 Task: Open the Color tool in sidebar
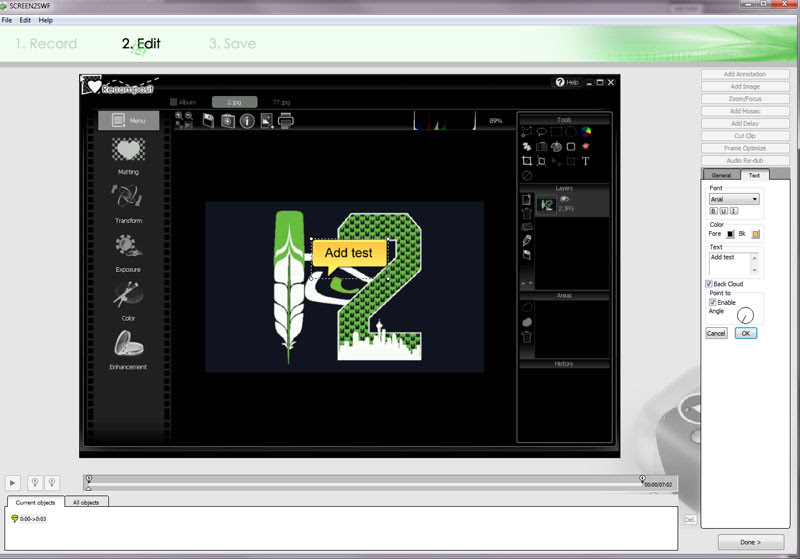[128, 294]
